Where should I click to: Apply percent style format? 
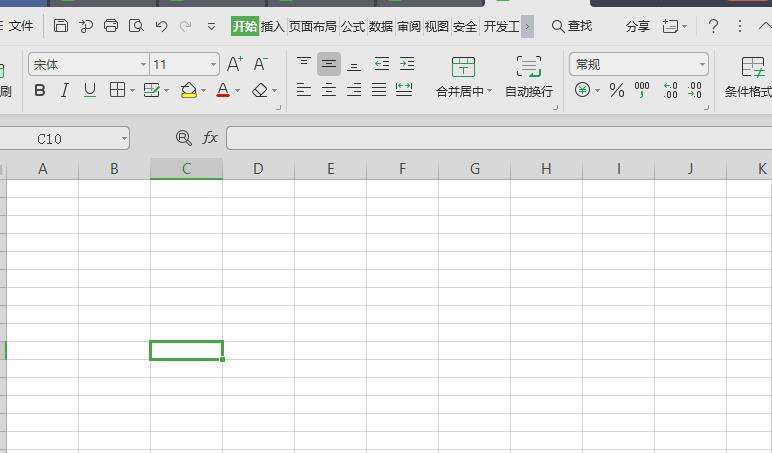616,90
